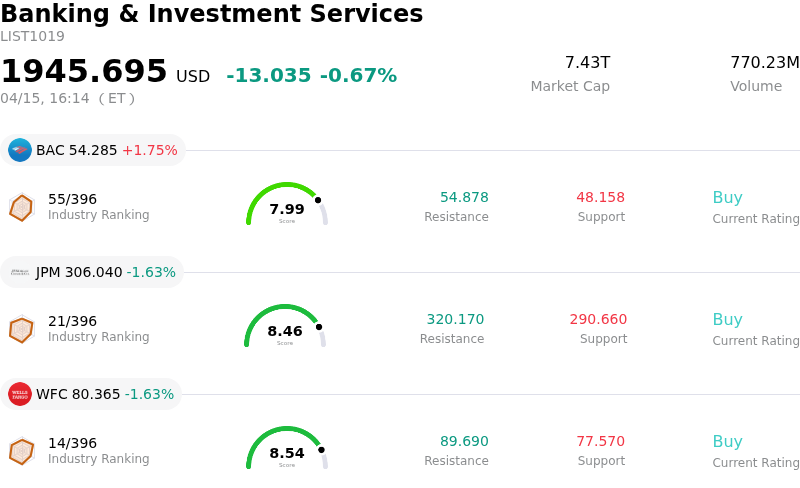Click the BAC 7.99 score gauge
Viewport: 800px width, 488px height.
[287, 206]
